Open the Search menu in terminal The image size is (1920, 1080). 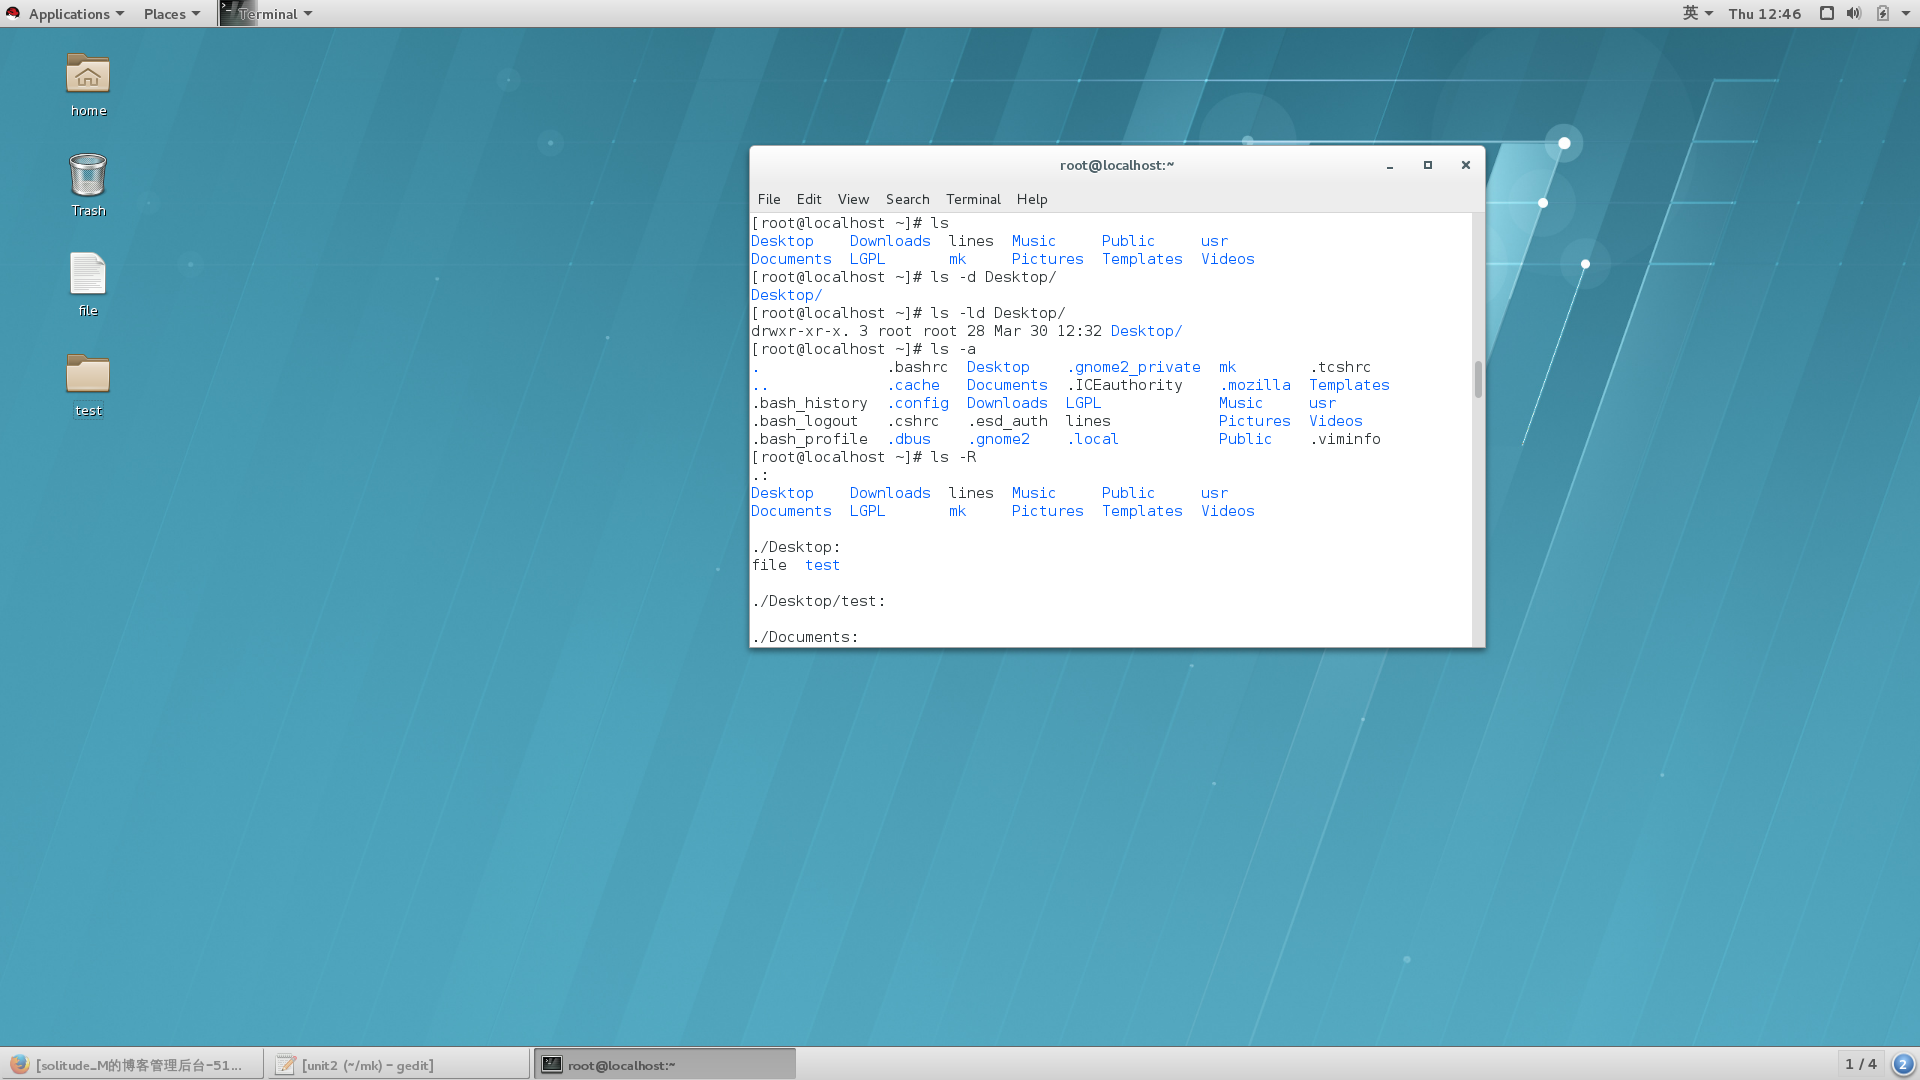tap(907, 199)
